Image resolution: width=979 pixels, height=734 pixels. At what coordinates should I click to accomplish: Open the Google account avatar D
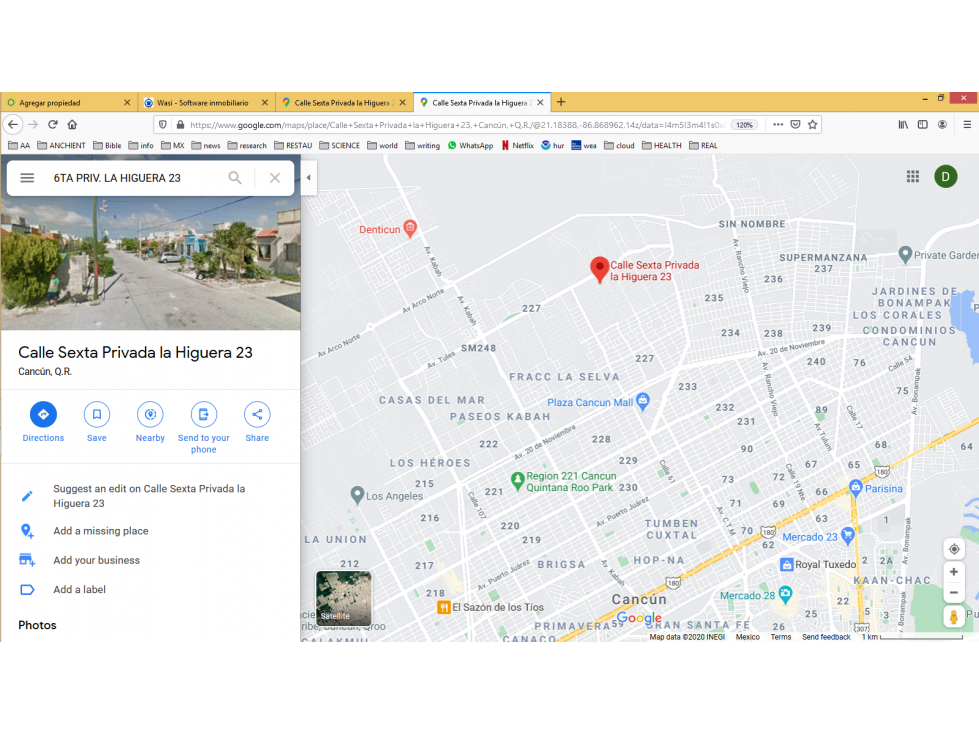pyautogui.click(x=945, y=177)
